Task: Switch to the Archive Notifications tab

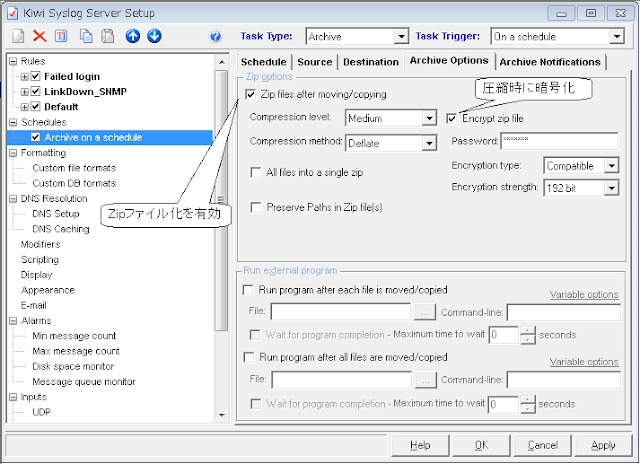Action: [x=550, y=62]
